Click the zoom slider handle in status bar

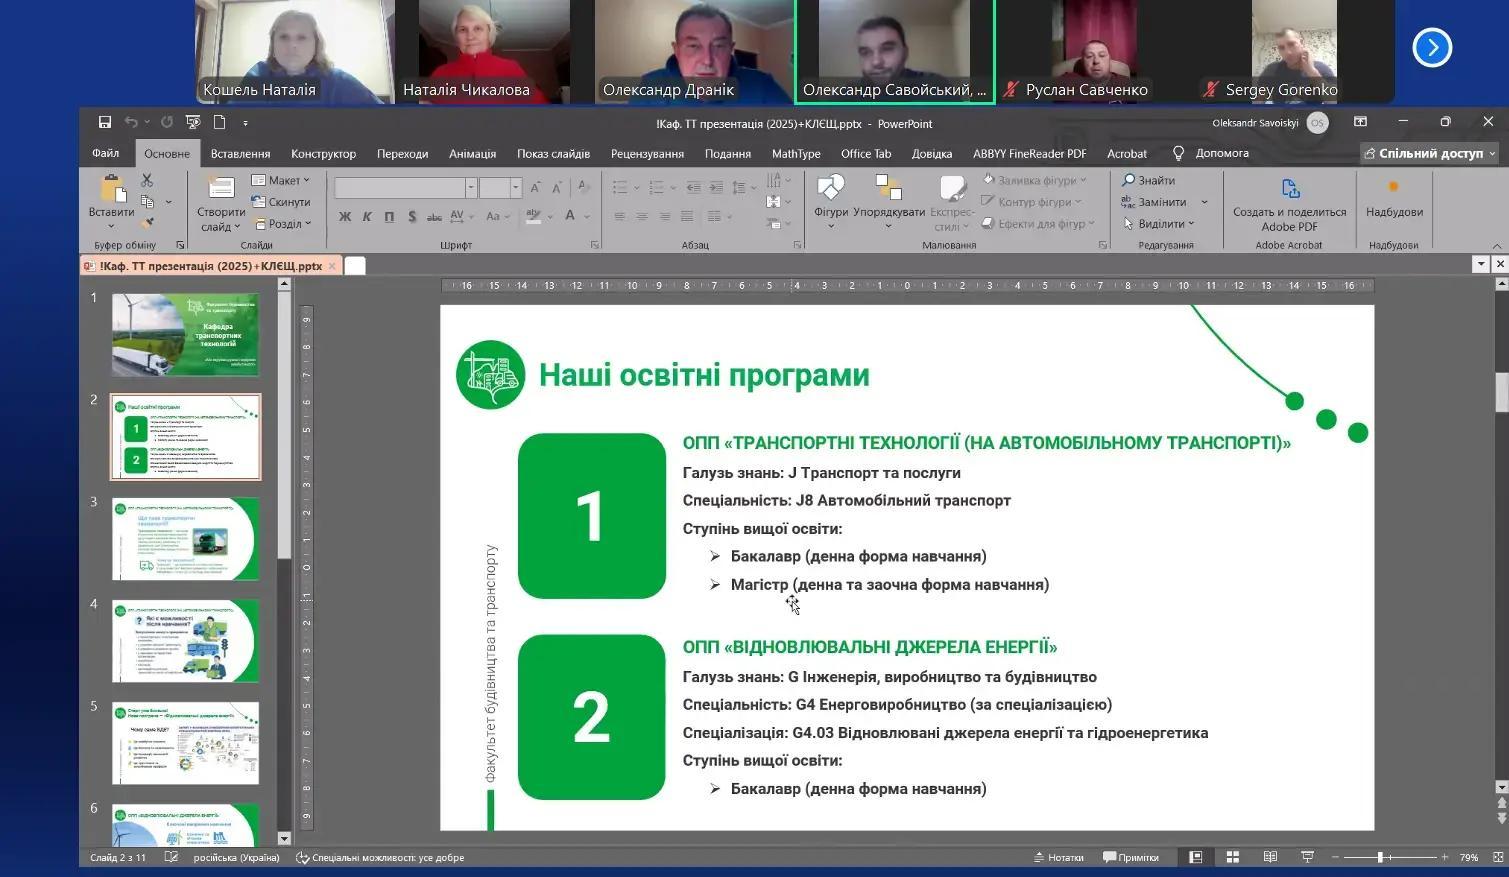(x=1380, y=857)
